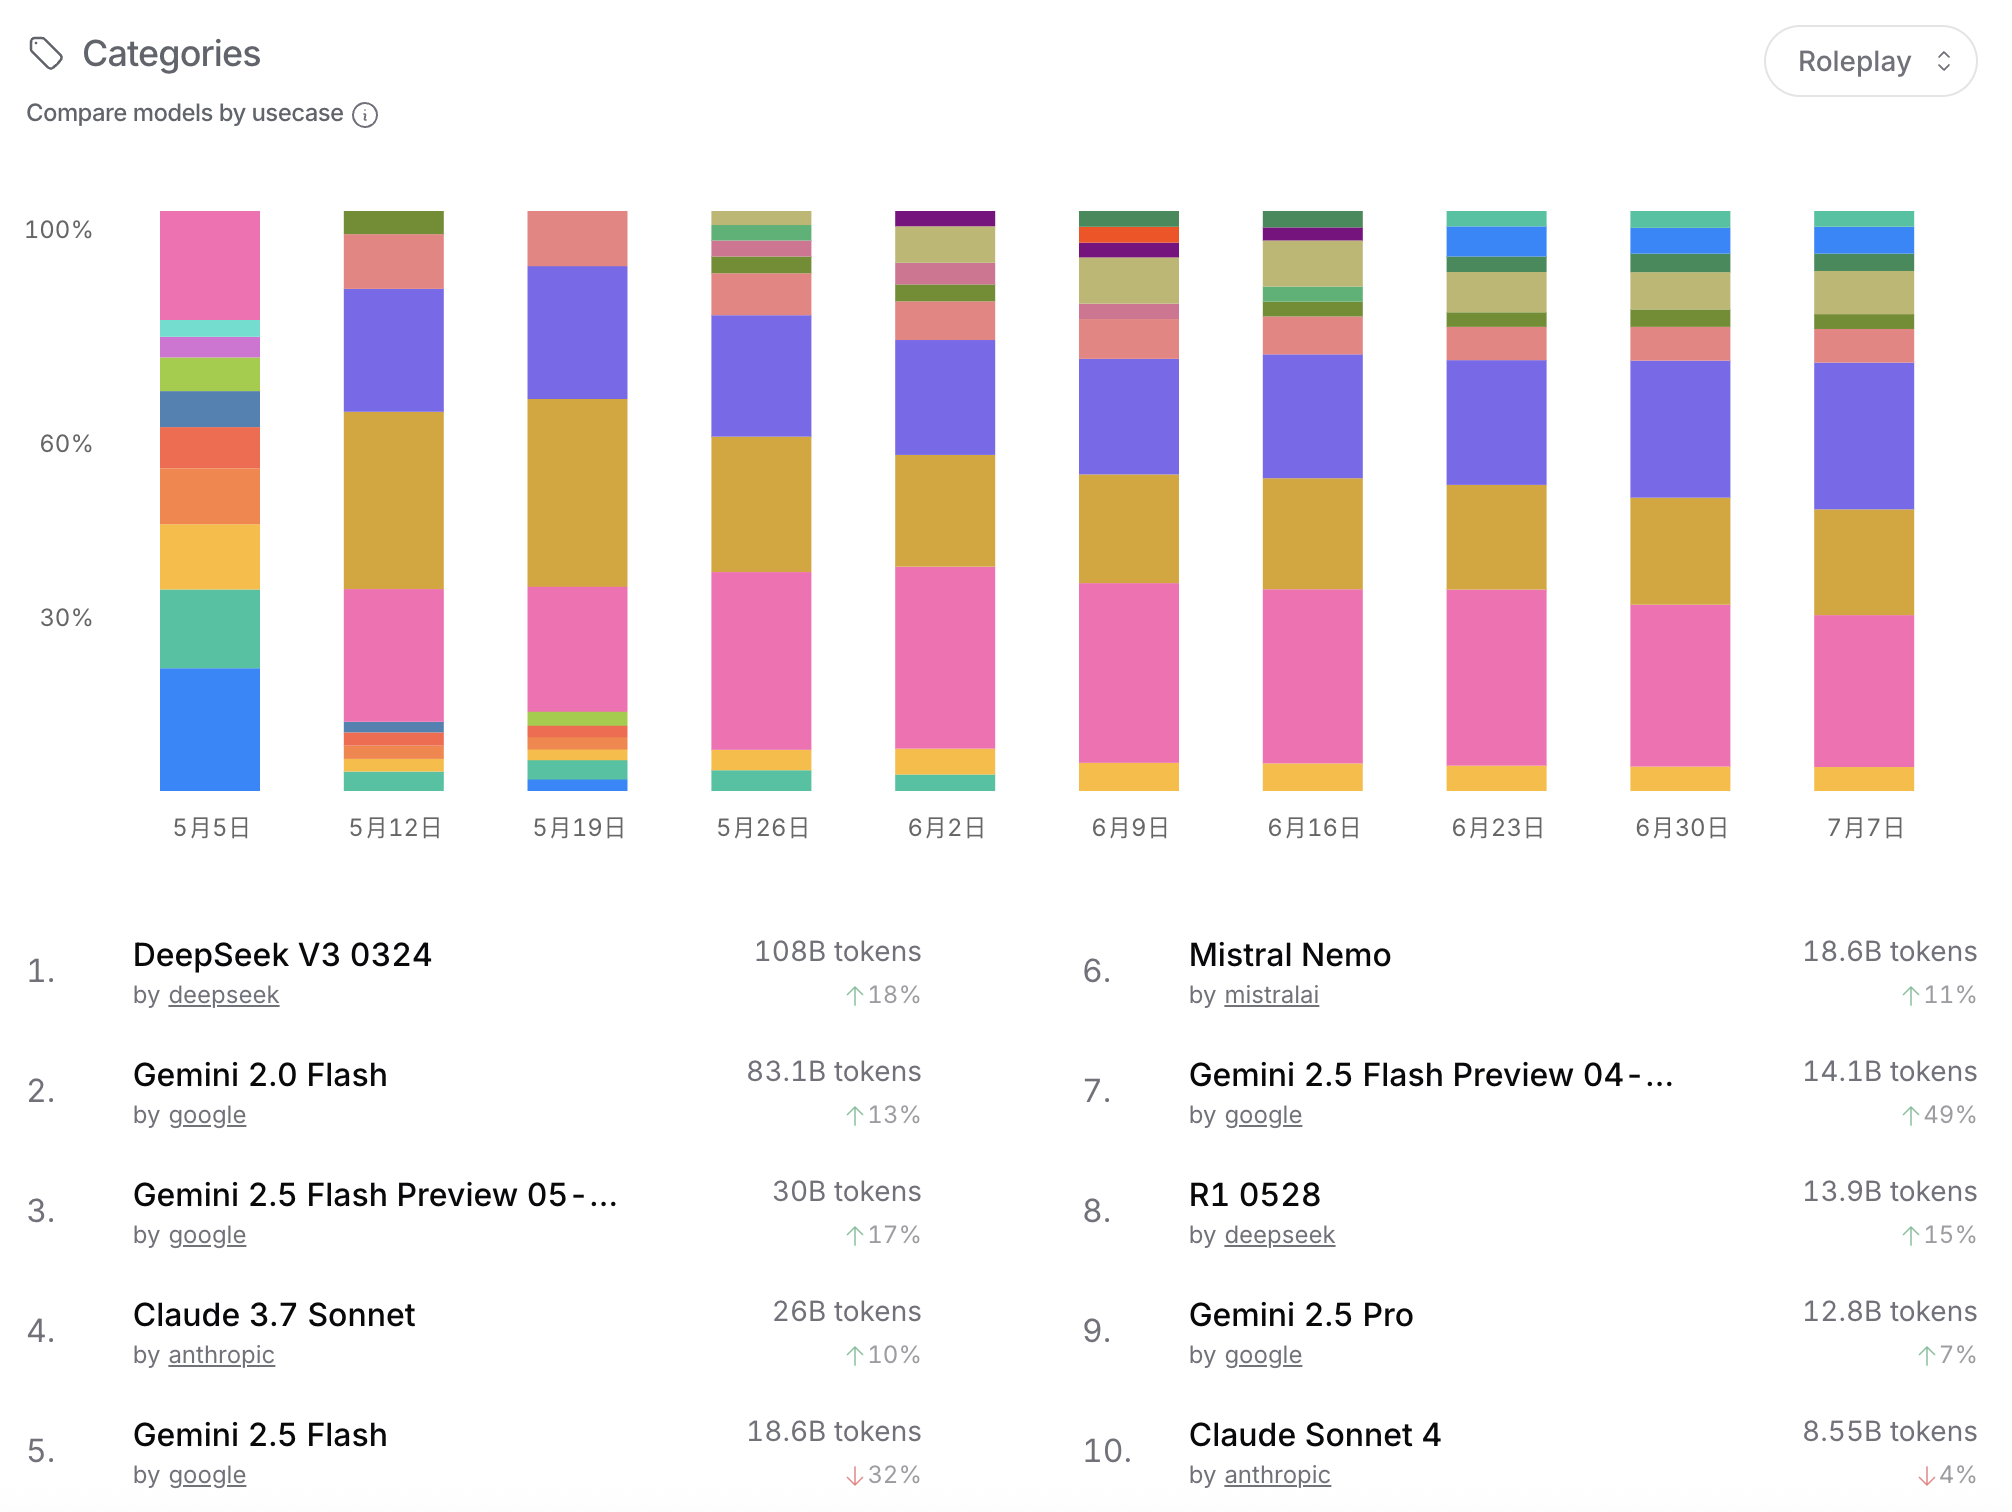Select the R1 0528 model title
This screenshot has height=1512, width=2012.
click(x=1254, y=1195)
